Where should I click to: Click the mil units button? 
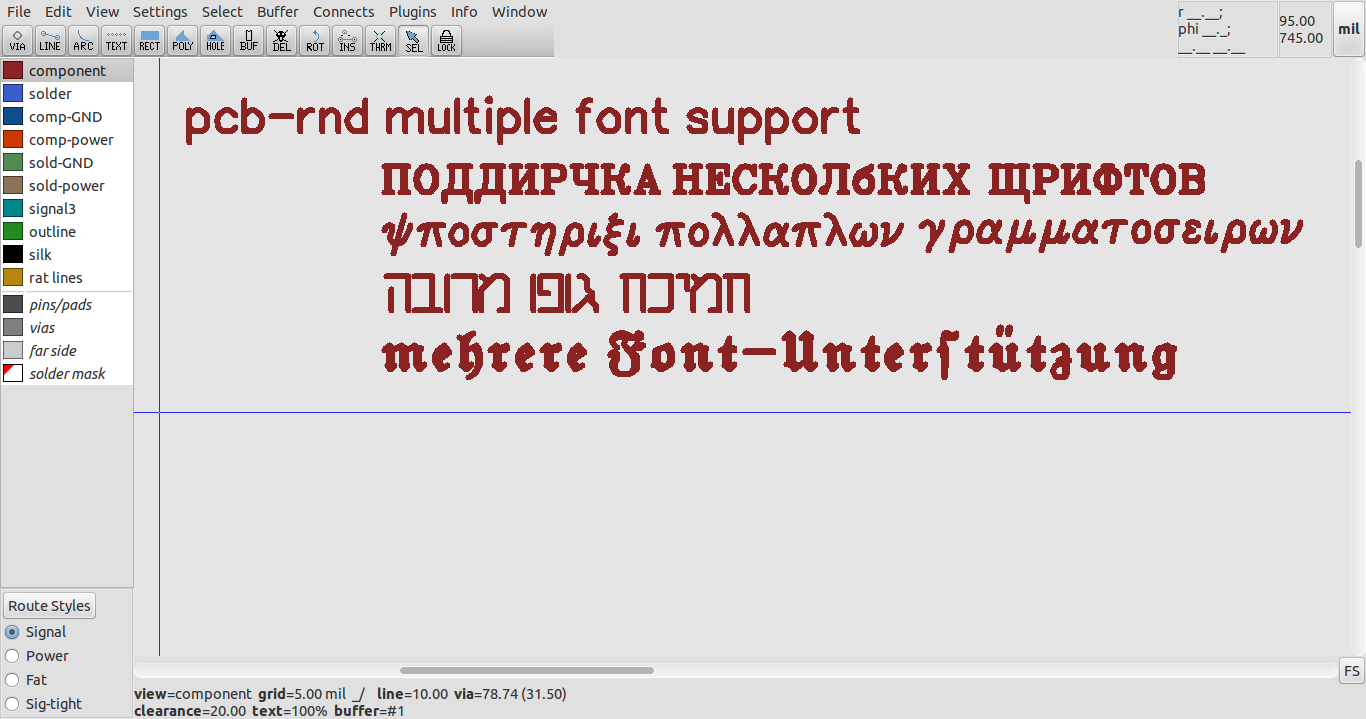coord(1349,29)
